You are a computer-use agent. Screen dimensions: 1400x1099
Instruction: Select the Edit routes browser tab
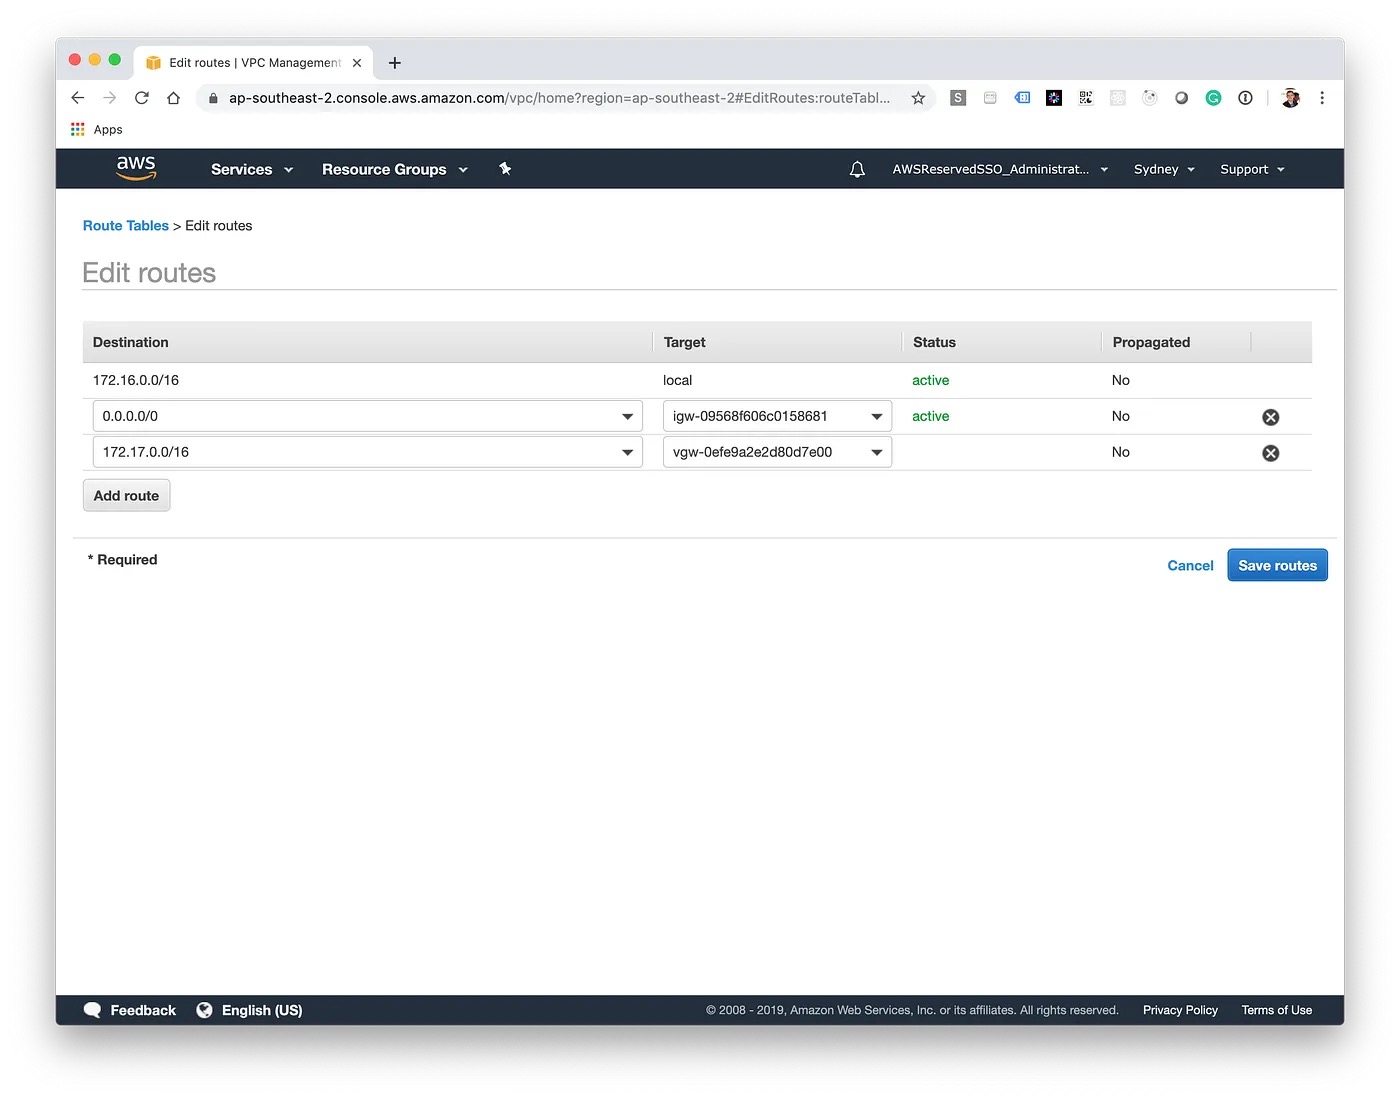point(254,63)
